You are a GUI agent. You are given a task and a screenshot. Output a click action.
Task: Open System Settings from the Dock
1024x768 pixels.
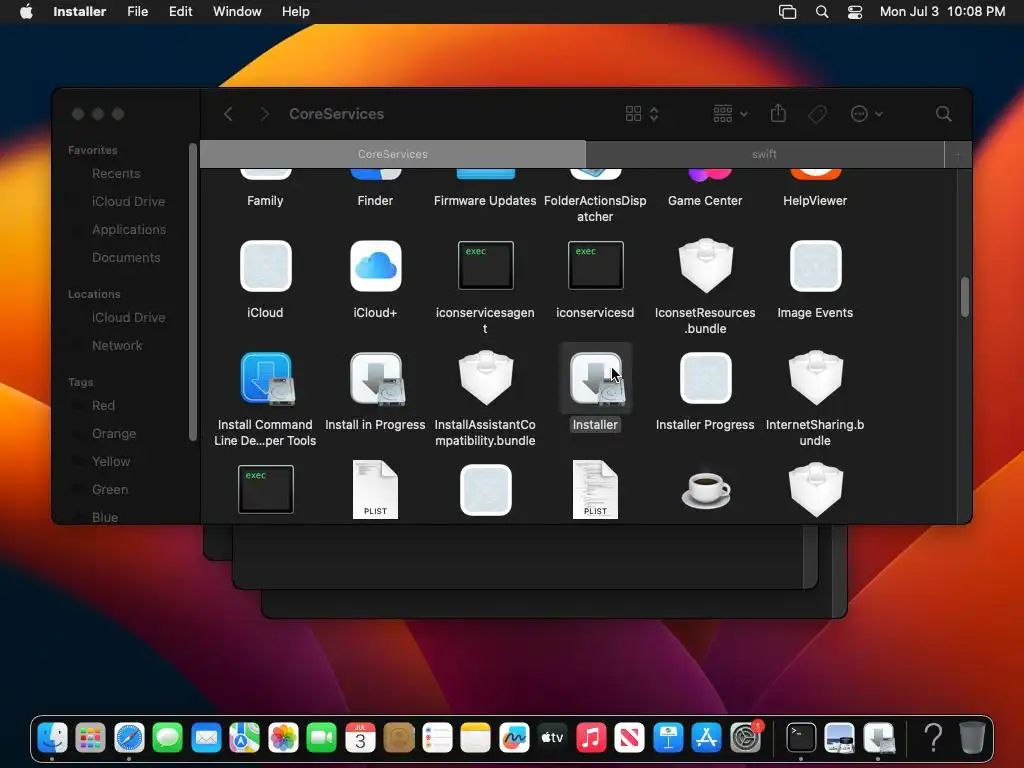pyautogui.click(x=745, y=738)
